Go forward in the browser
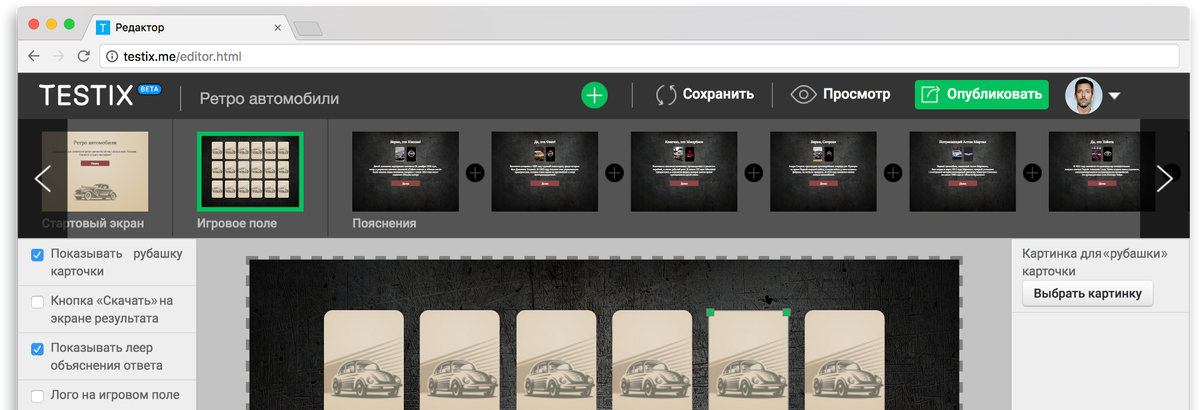Viewport: 1200px width, 410px height. (x=59, y=56)
